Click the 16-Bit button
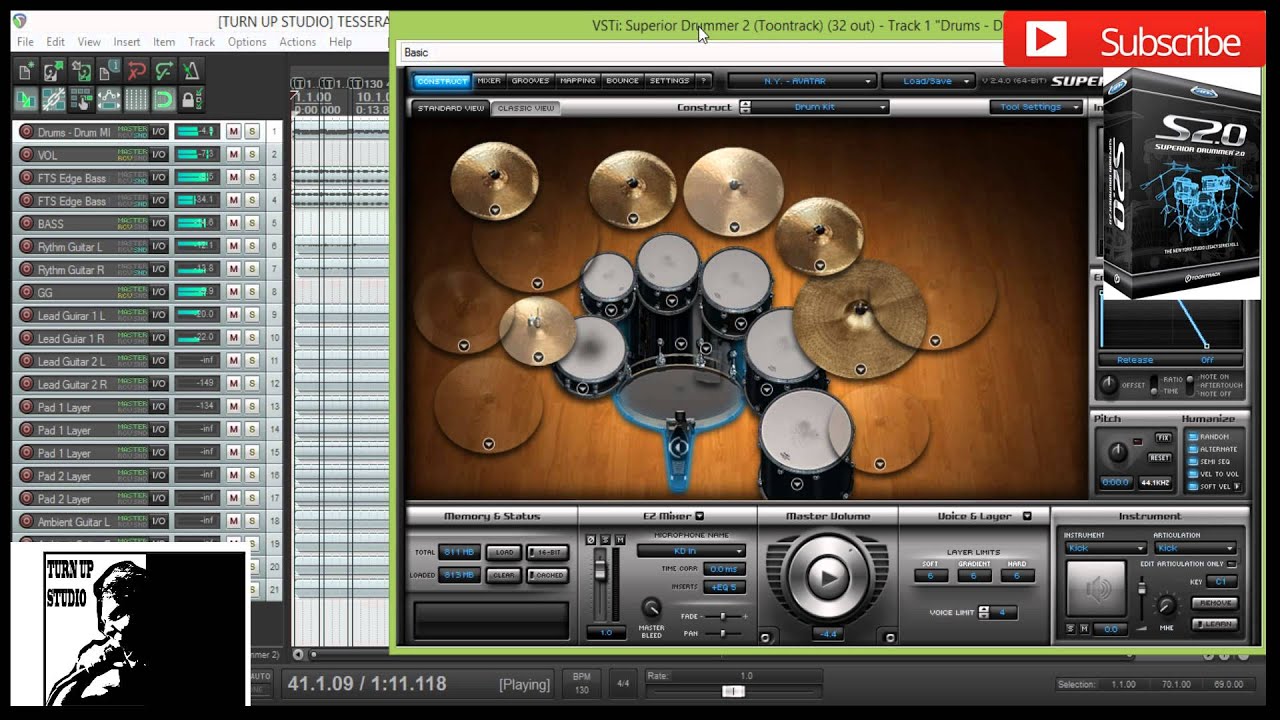Image resolution: width=1280 pixels, height=720 pixels. [x=549, y=552]
